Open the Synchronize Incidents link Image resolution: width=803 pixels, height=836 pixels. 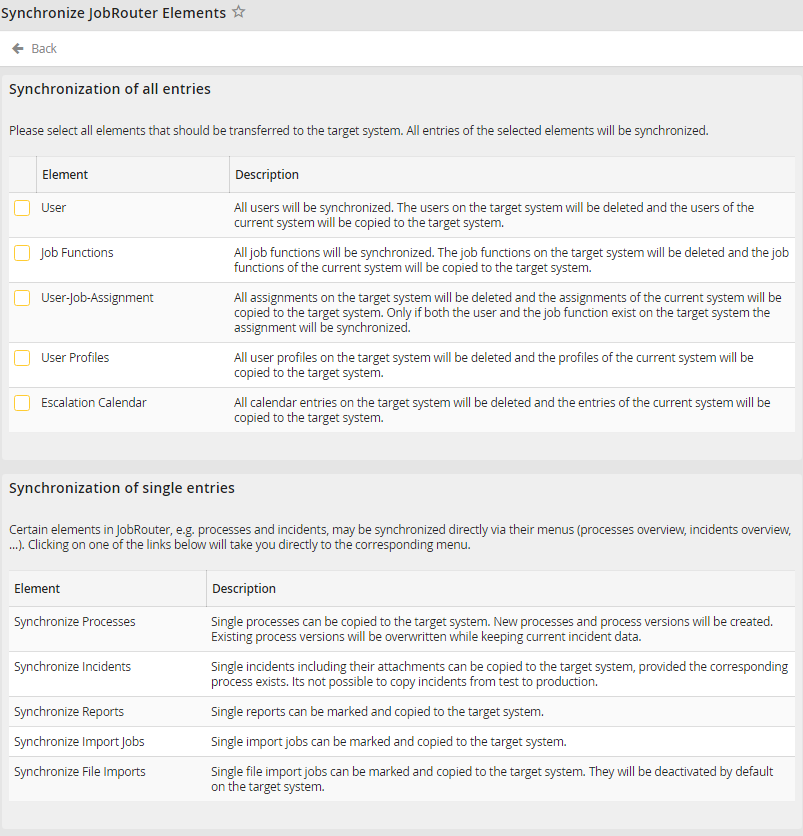73,666
